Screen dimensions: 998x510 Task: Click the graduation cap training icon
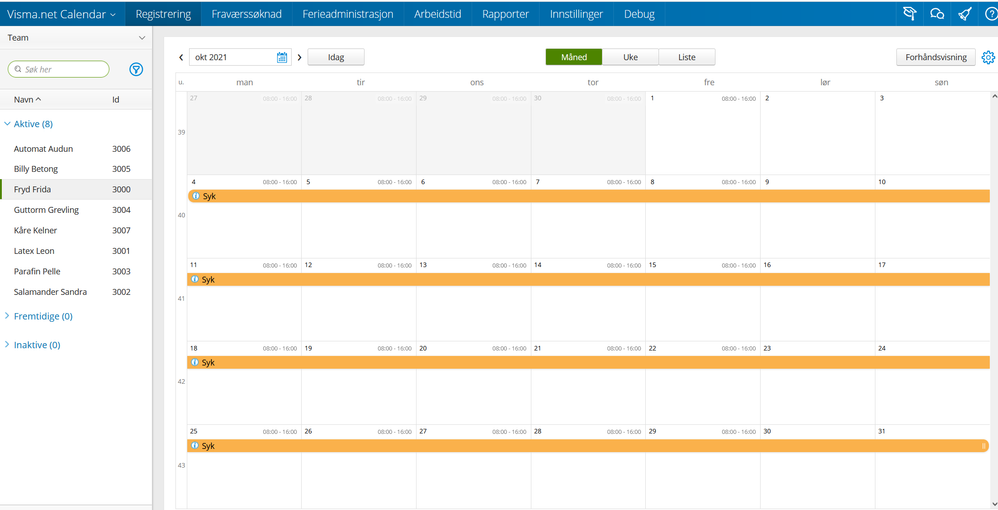910,13
